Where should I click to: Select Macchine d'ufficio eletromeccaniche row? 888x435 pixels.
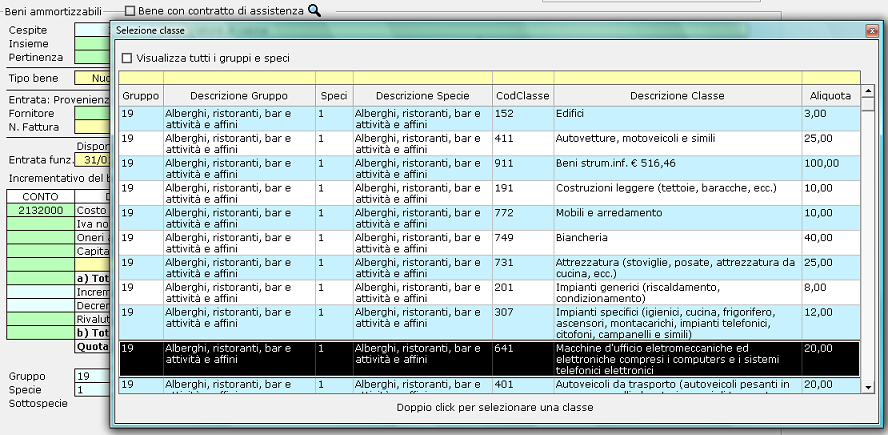[x=489, y=359]
